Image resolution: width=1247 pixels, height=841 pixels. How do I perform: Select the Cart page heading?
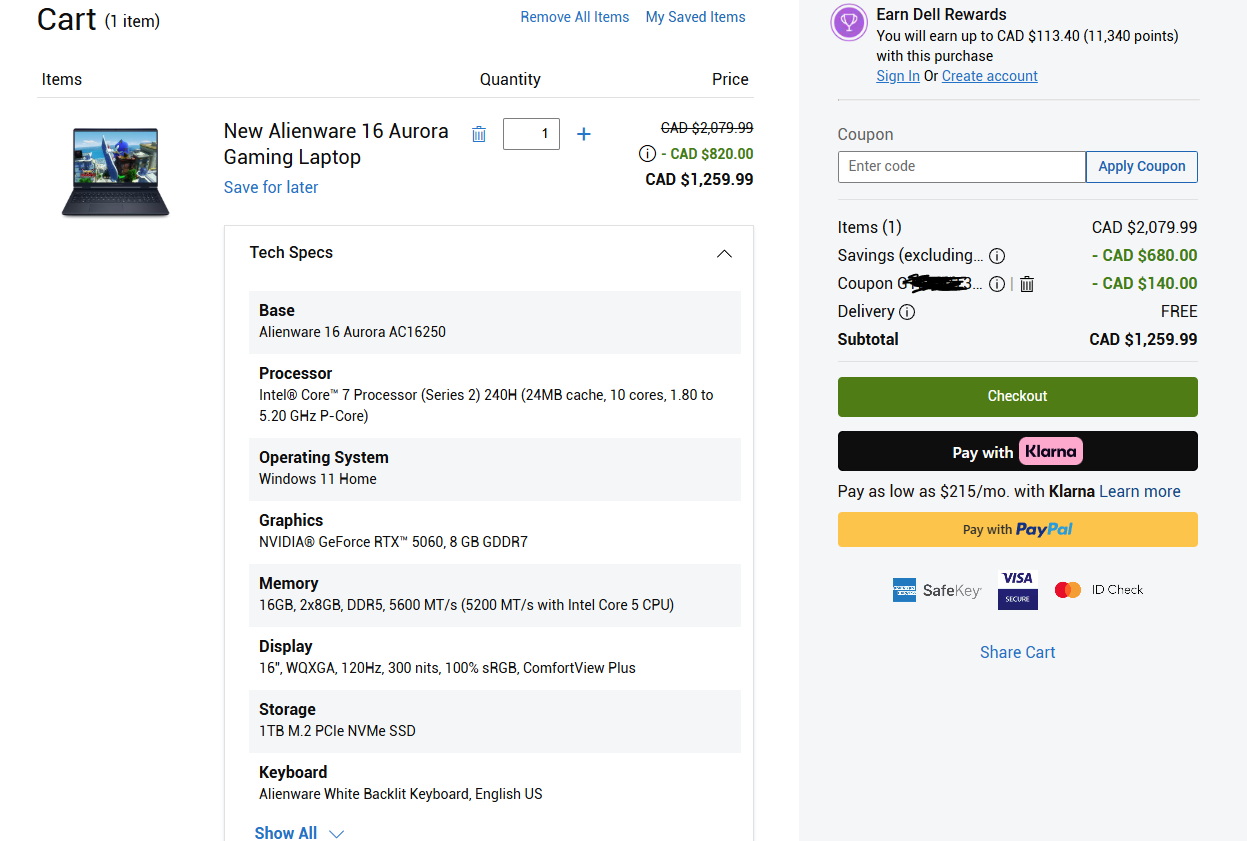coord(67,19)
